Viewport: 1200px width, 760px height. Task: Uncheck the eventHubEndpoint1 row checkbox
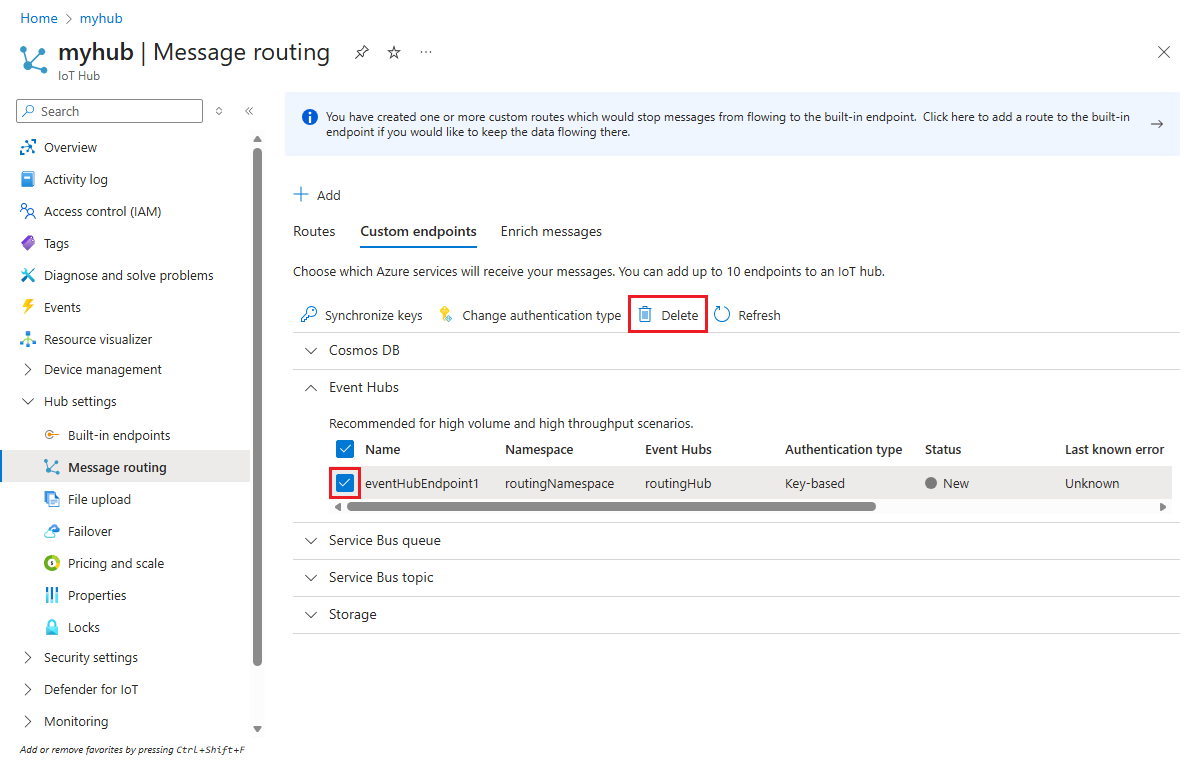tap(345, 483)
